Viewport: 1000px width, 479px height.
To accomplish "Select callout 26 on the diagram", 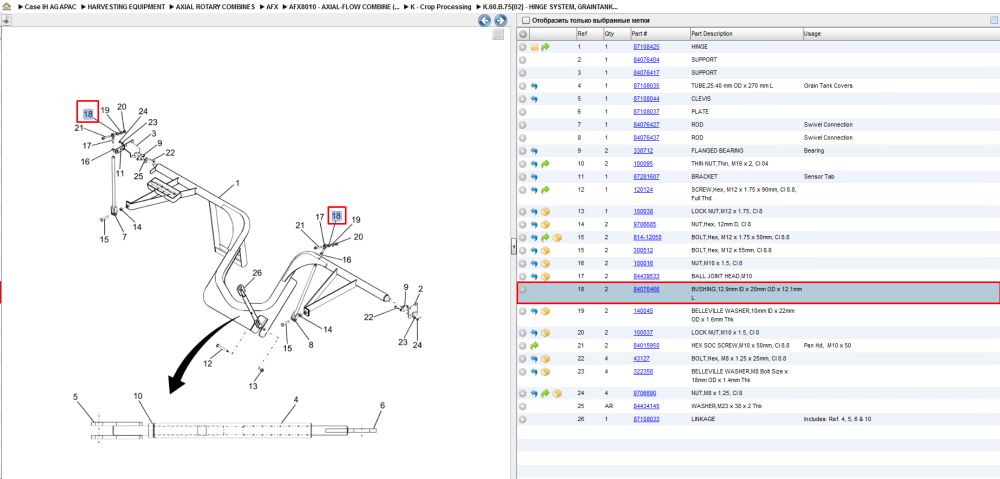I will tap(257, 274).
